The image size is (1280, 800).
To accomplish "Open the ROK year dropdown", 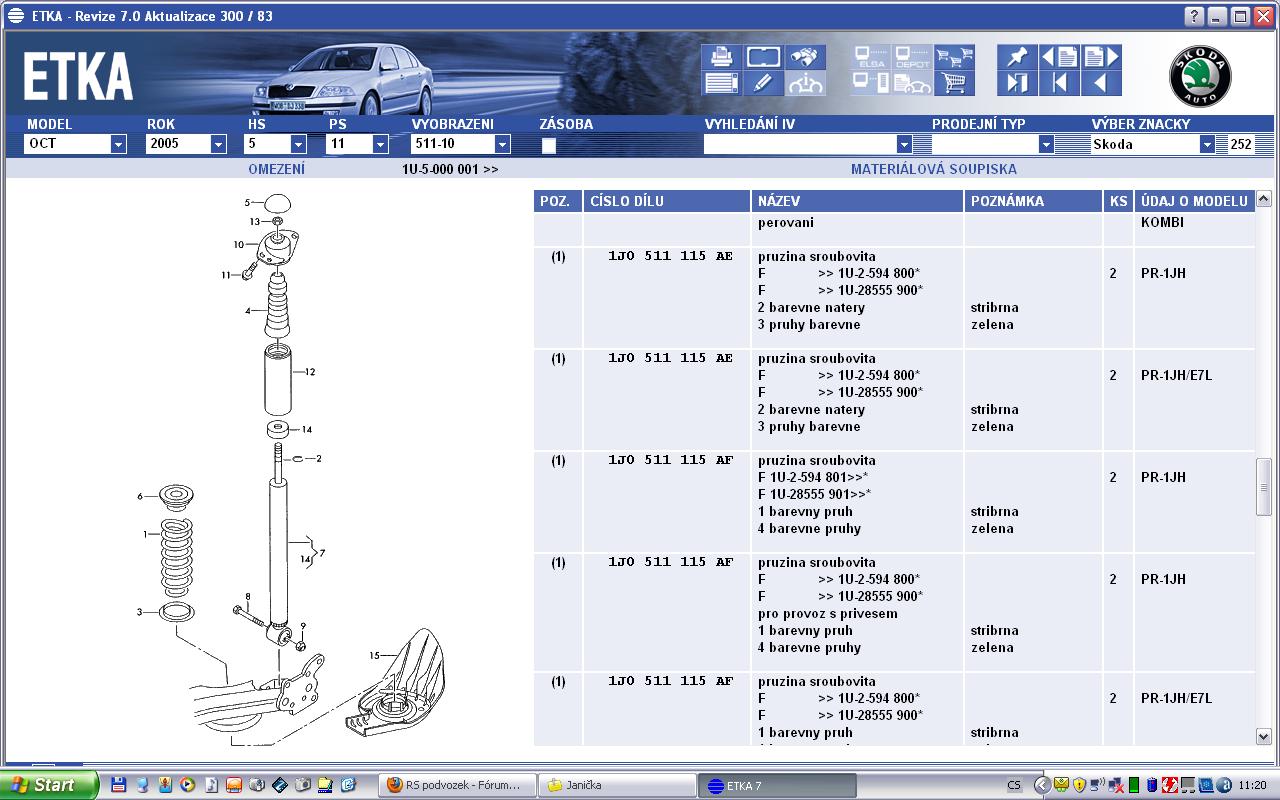I will pyautogui.click(x=218, y=144).
